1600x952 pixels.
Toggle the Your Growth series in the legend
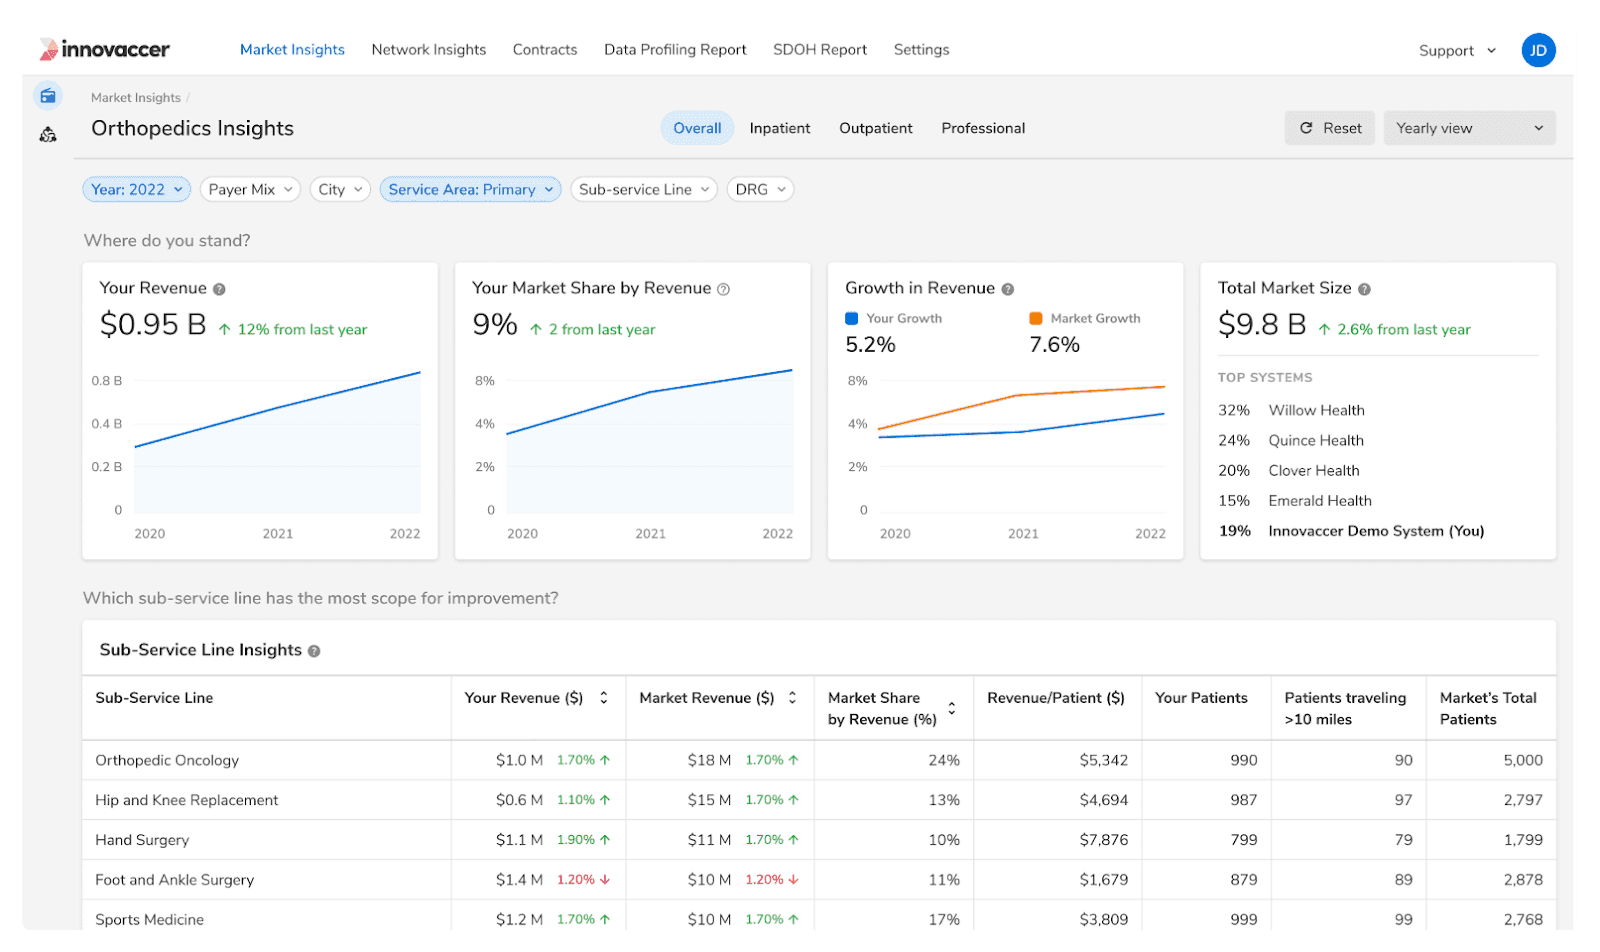(x=895, y=318)
